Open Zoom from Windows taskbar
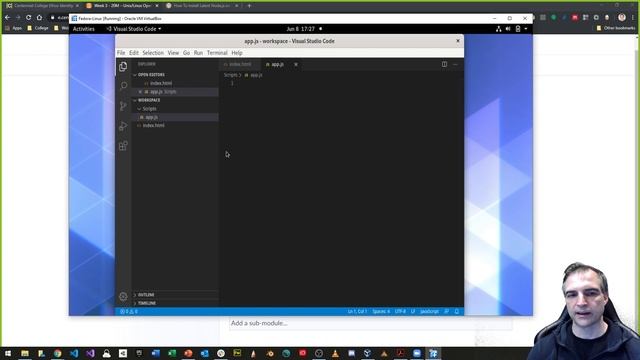This screenshot has width=640, height=360. [417, 353]
